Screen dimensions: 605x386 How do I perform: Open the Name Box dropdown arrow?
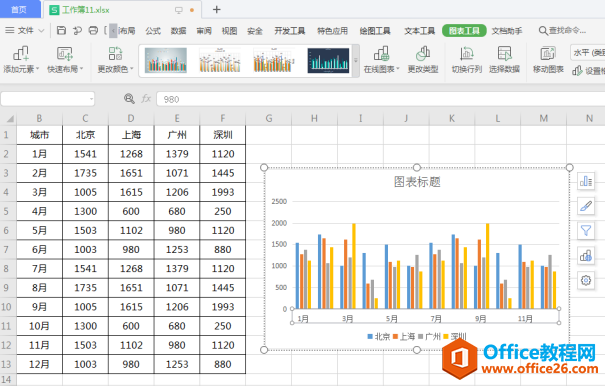[x=91, y=99]
